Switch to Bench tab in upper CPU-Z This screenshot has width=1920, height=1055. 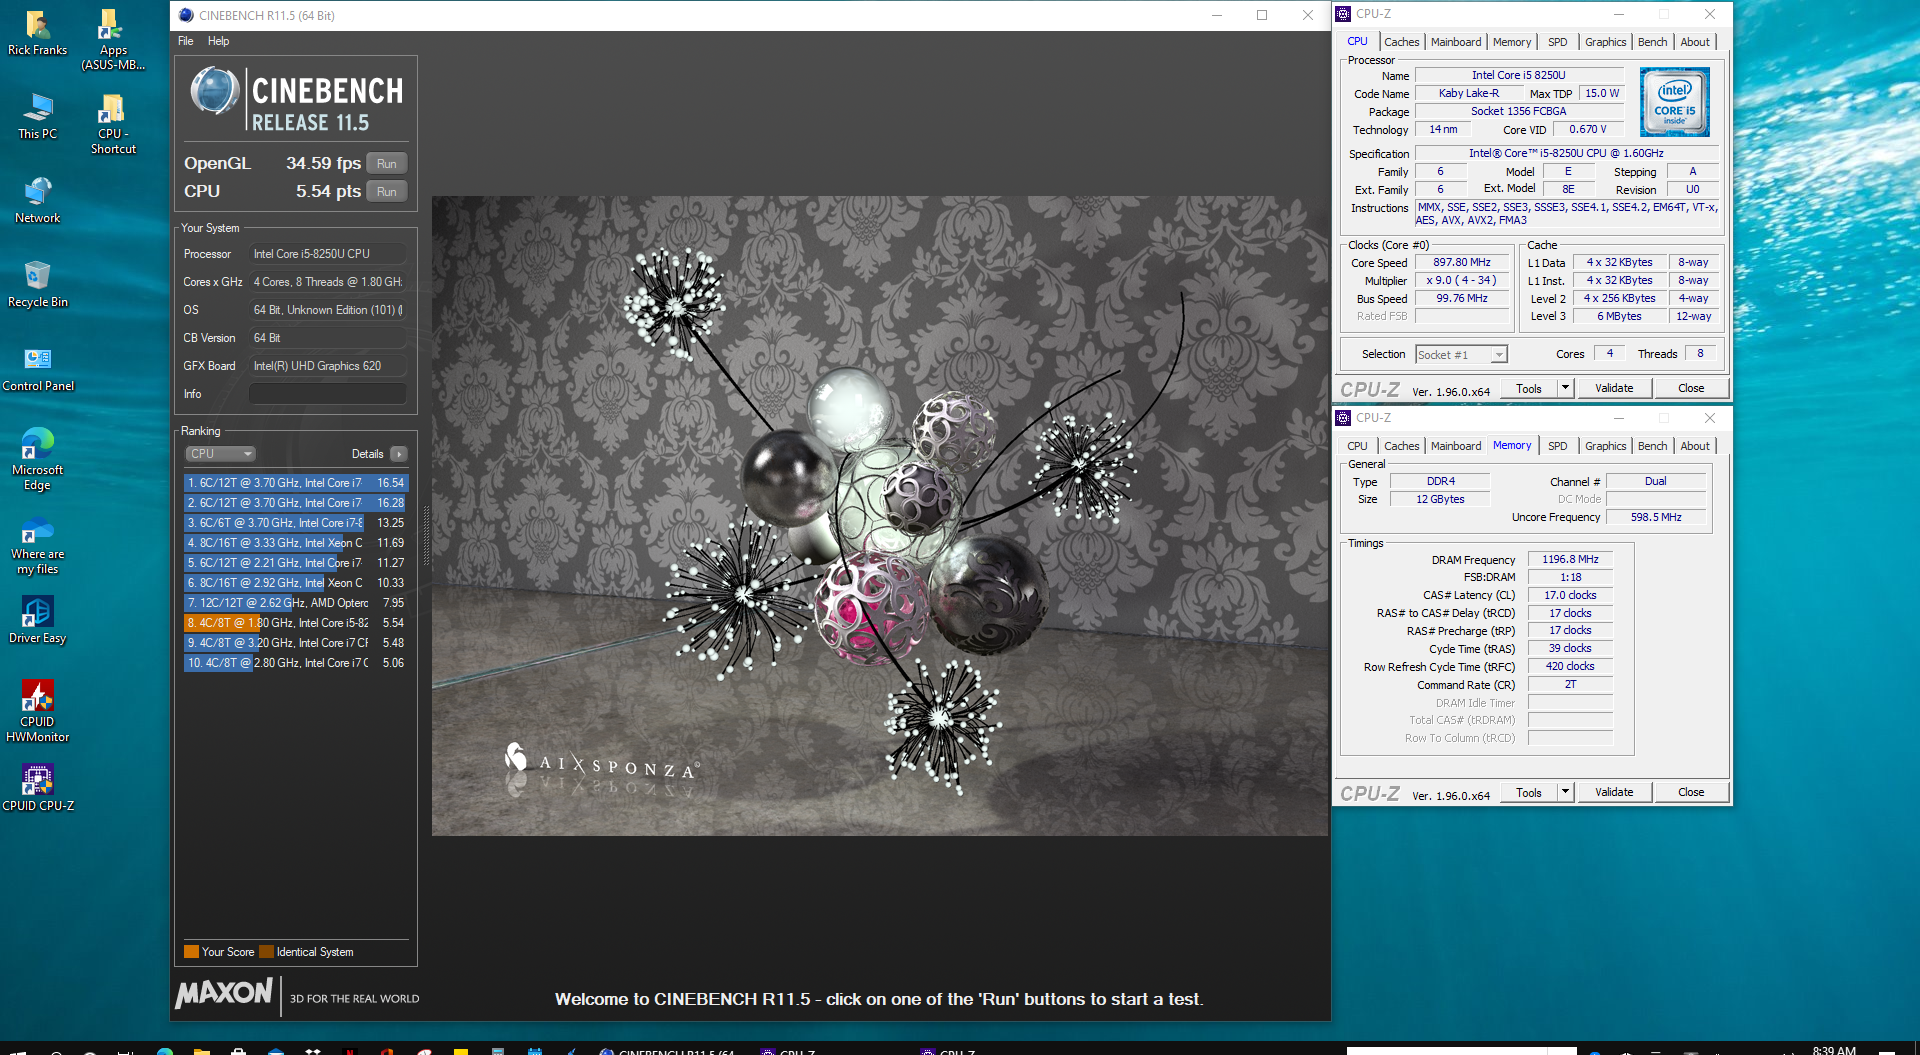tap(1652, 42)
